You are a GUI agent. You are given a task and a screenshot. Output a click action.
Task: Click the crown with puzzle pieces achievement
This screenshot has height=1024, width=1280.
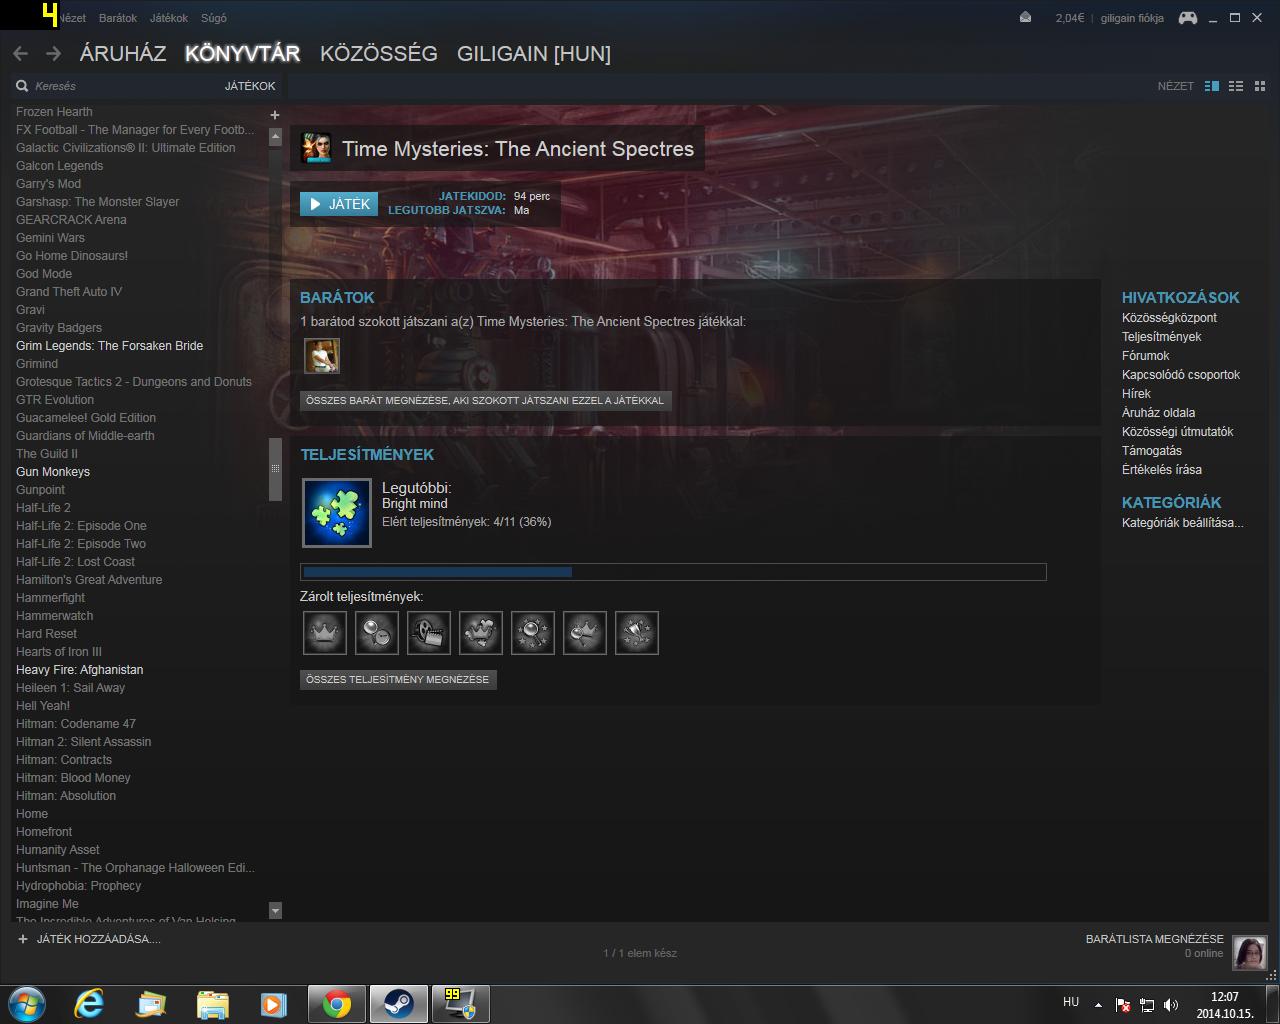click(x=481, y=633)
